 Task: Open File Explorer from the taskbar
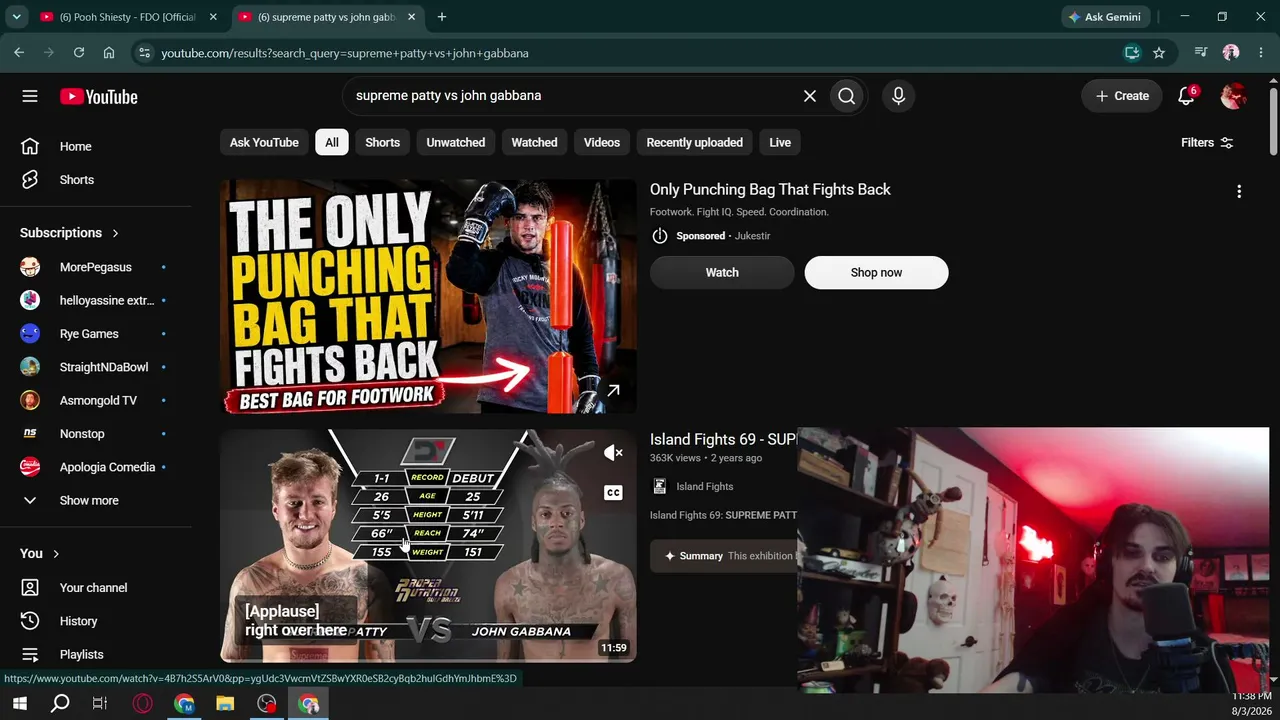[x=225, y=704]
